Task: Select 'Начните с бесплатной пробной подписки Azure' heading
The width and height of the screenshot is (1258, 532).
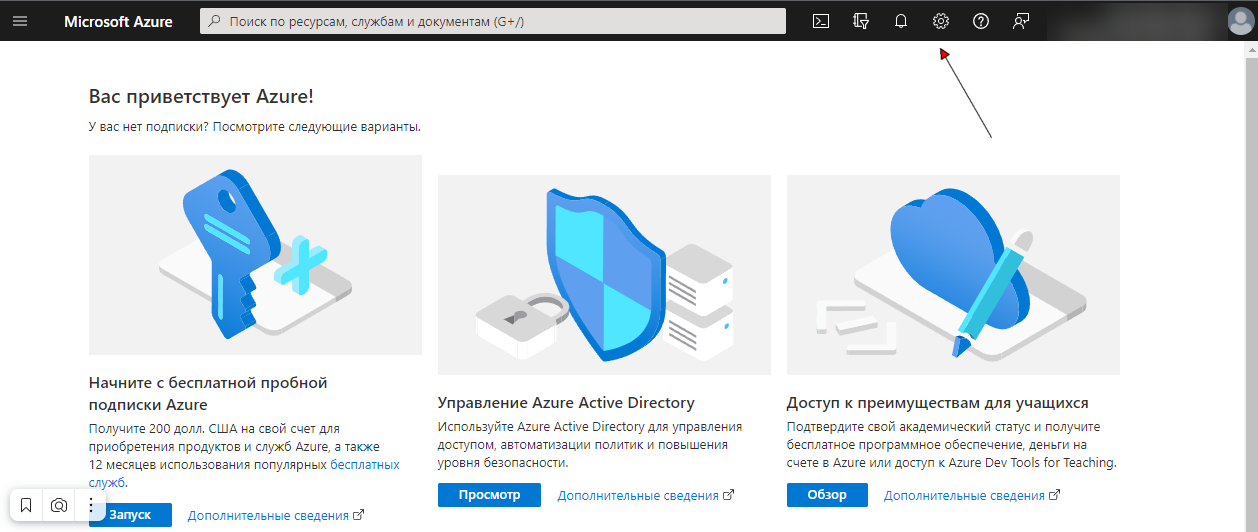Action: click(x=208, y=394)
